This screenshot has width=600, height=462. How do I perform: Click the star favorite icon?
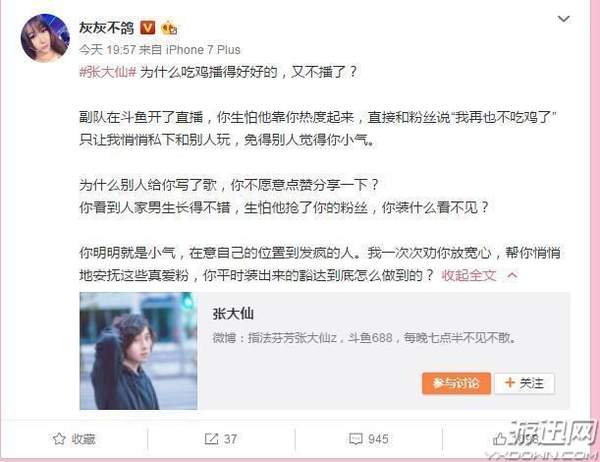(59, 439)
